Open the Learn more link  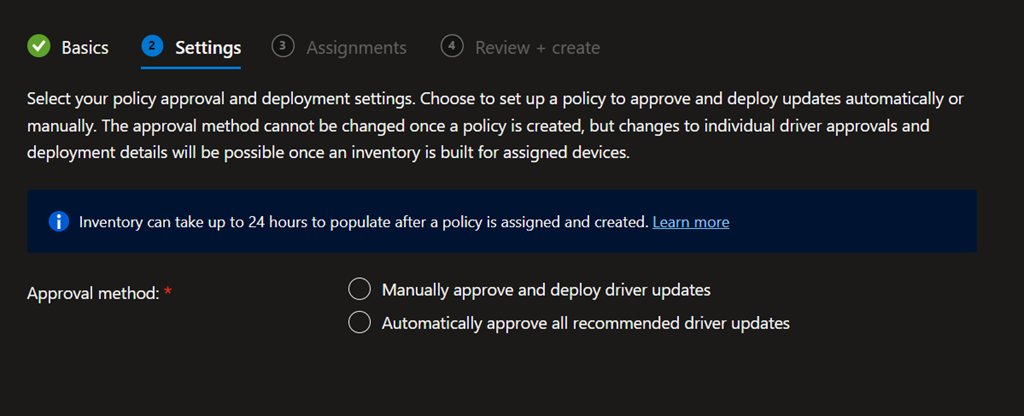[x=690, y=222]
